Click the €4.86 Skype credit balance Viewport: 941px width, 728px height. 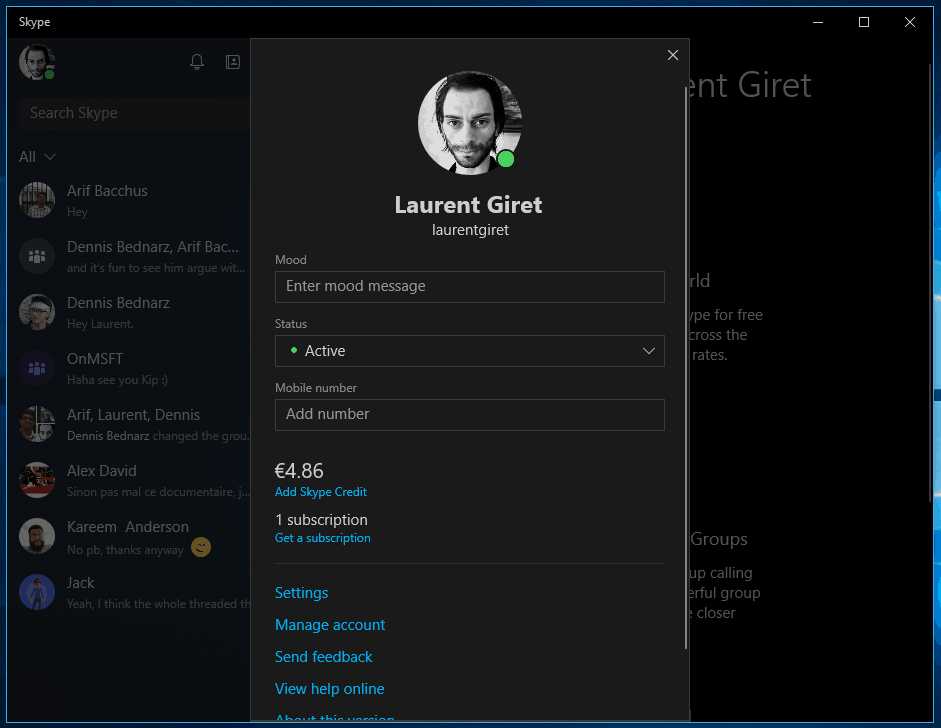[x=299, y=471]
